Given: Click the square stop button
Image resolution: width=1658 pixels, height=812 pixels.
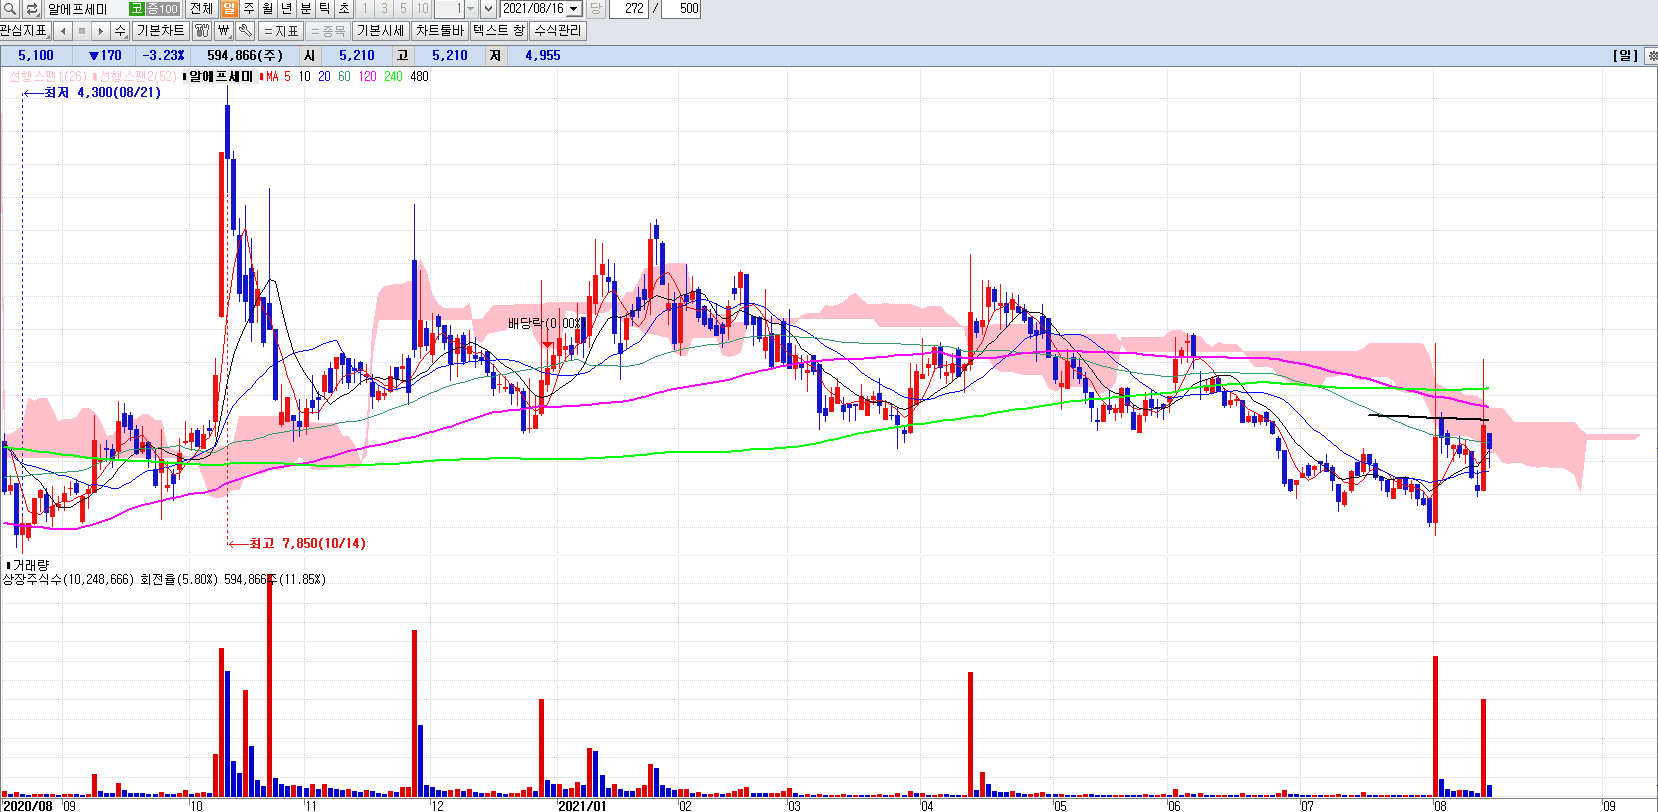Looking at the screenshot, I should point(82,31).
